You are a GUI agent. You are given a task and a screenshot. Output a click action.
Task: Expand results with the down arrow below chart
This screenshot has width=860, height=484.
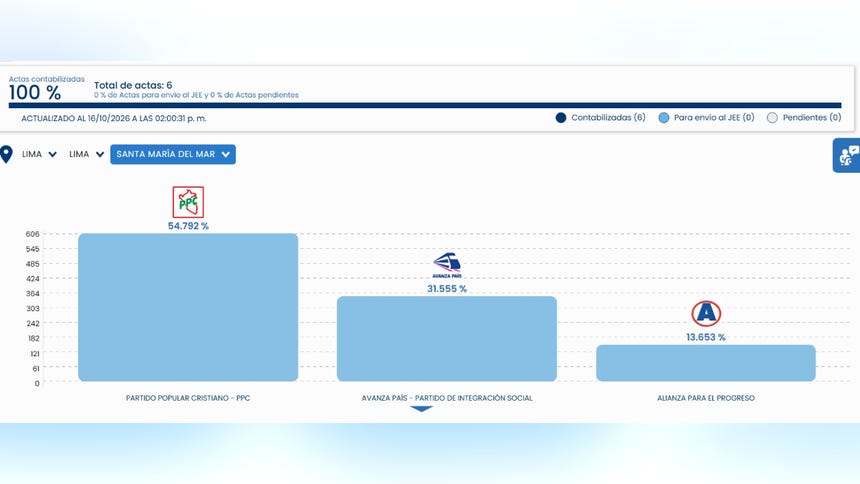[421, 409]
